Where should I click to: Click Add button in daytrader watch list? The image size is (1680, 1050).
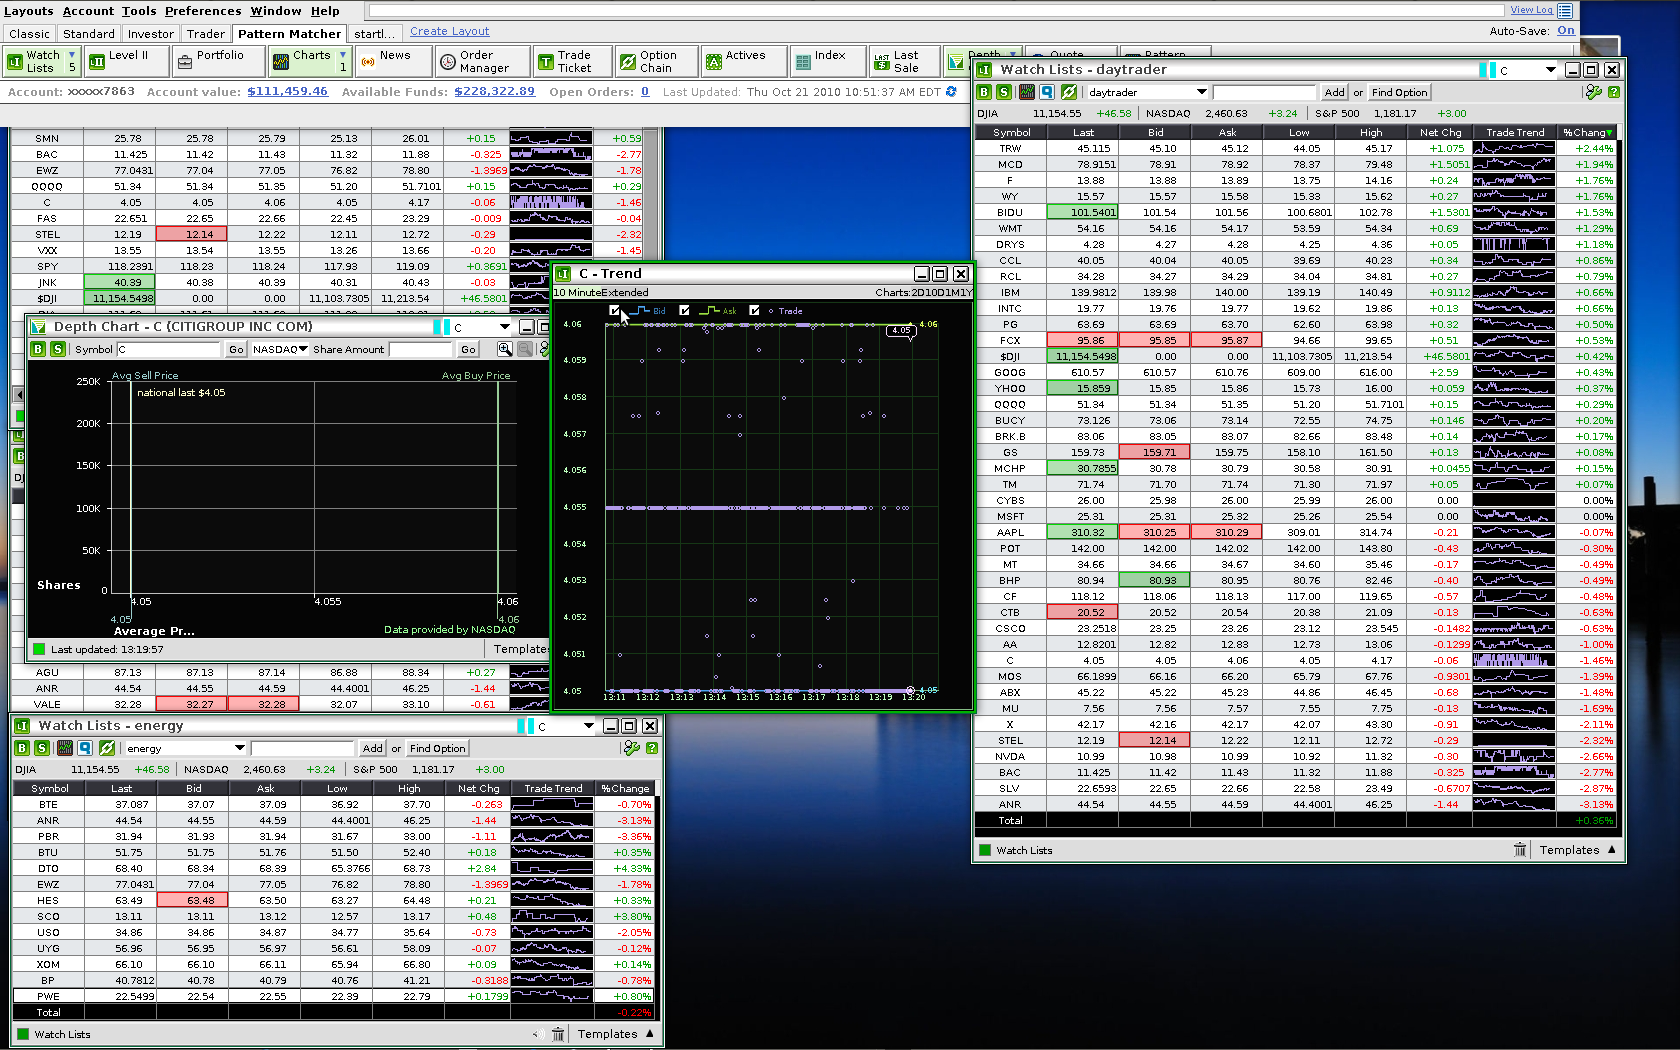(x=1334, y=92)
